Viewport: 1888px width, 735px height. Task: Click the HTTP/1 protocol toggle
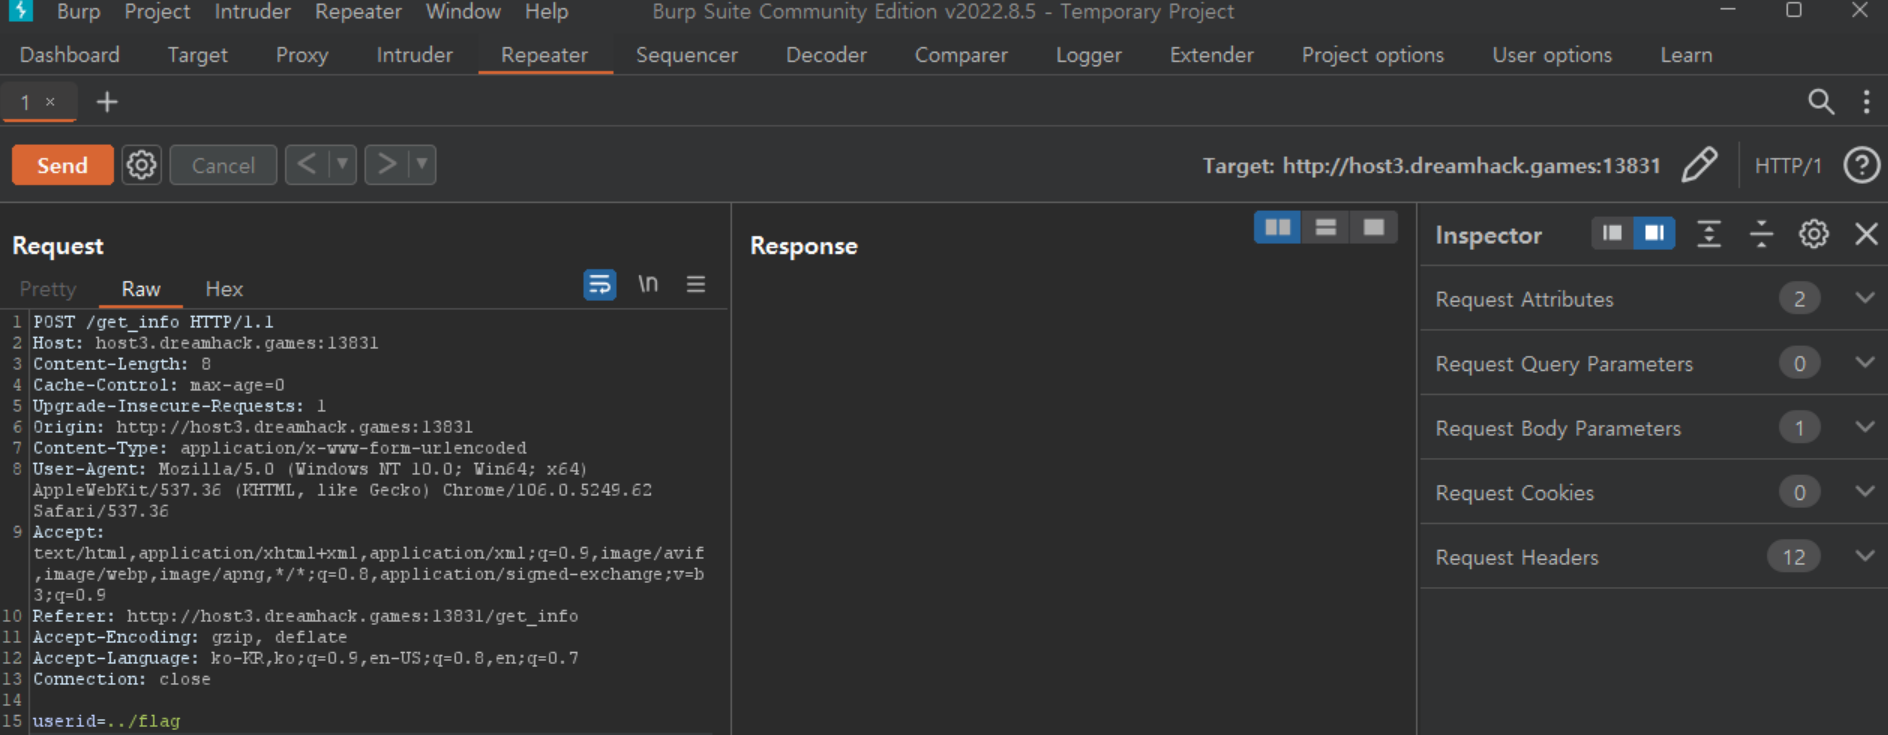(1788, 166)
